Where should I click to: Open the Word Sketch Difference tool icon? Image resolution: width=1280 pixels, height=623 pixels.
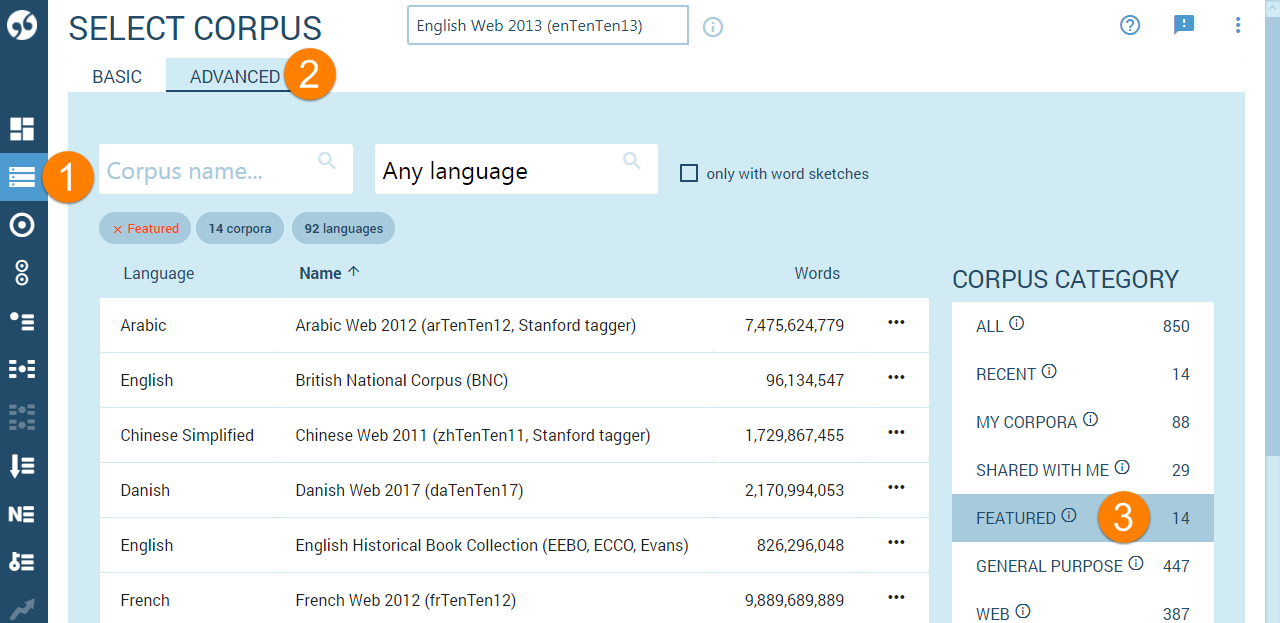point(22,272)
